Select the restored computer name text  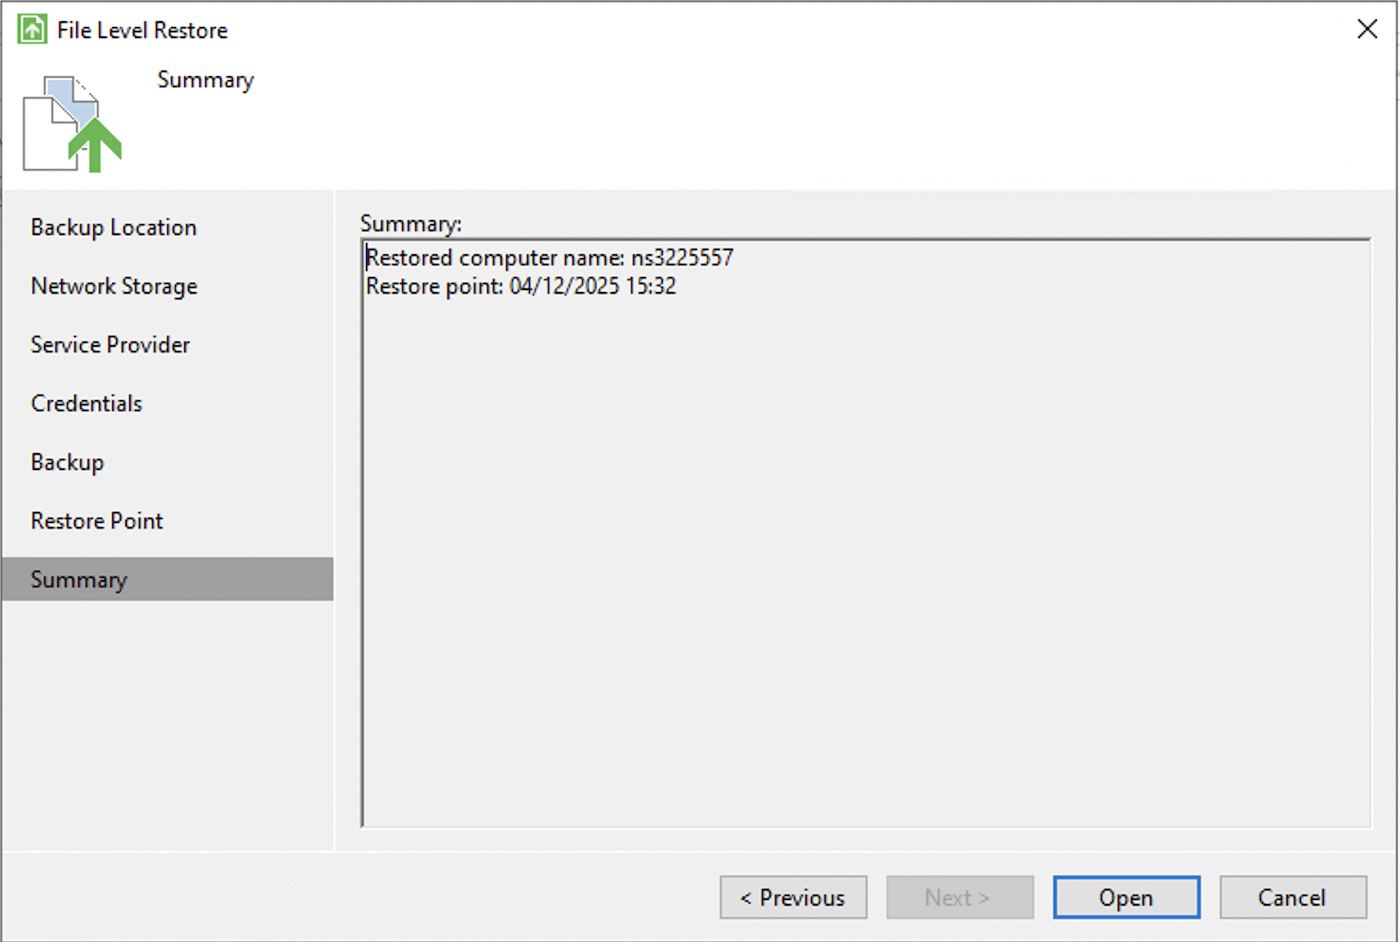(549, 257)
